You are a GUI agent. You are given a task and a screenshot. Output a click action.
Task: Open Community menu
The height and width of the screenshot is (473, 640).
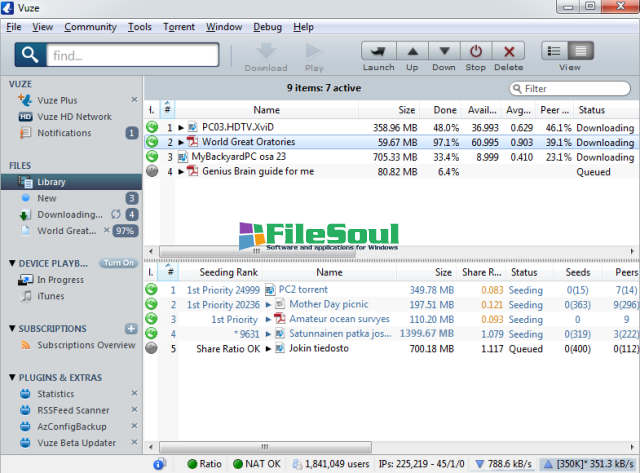(90, 27)
